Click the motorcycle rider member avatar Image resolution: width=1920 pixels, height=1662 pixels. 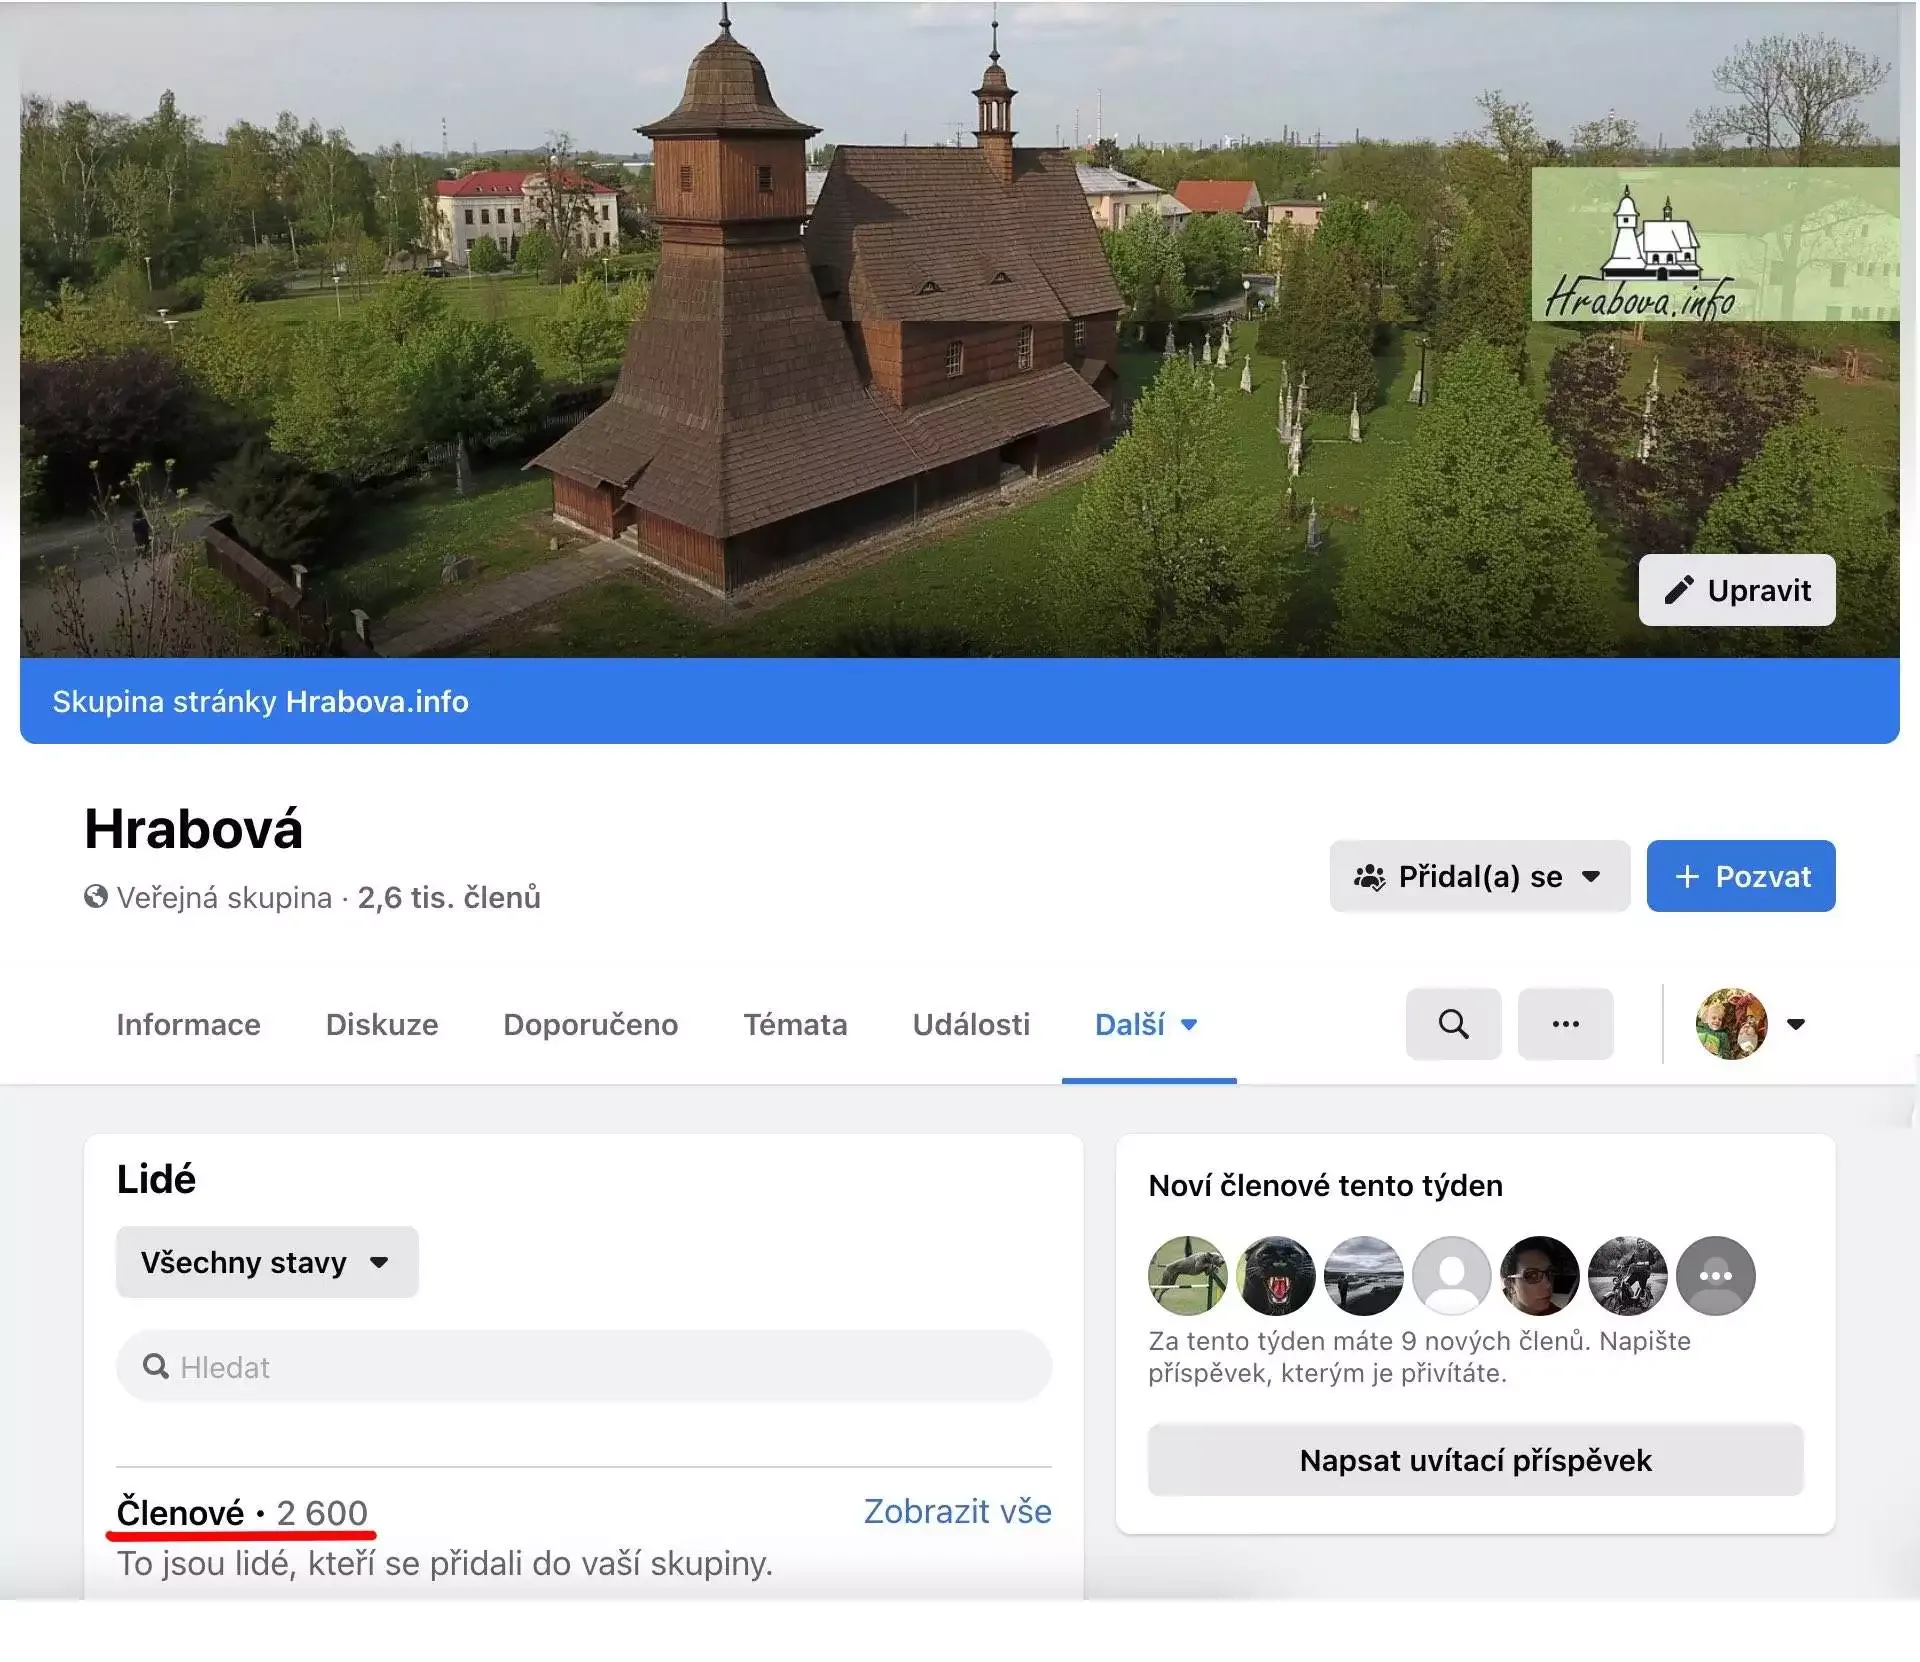coord(1627,1276)
